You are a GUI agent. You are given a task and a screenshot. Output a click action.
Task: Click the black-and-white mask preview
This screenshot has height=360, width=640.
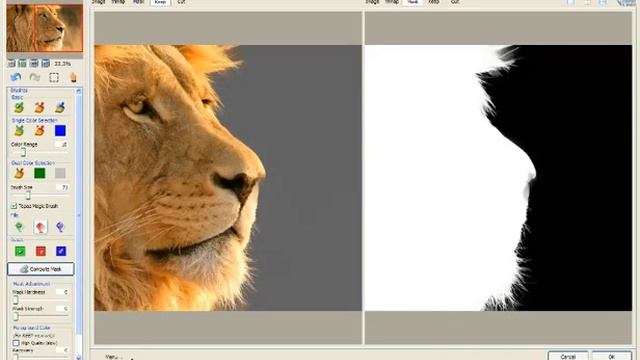pyautogui.click(x=498, y=178)
